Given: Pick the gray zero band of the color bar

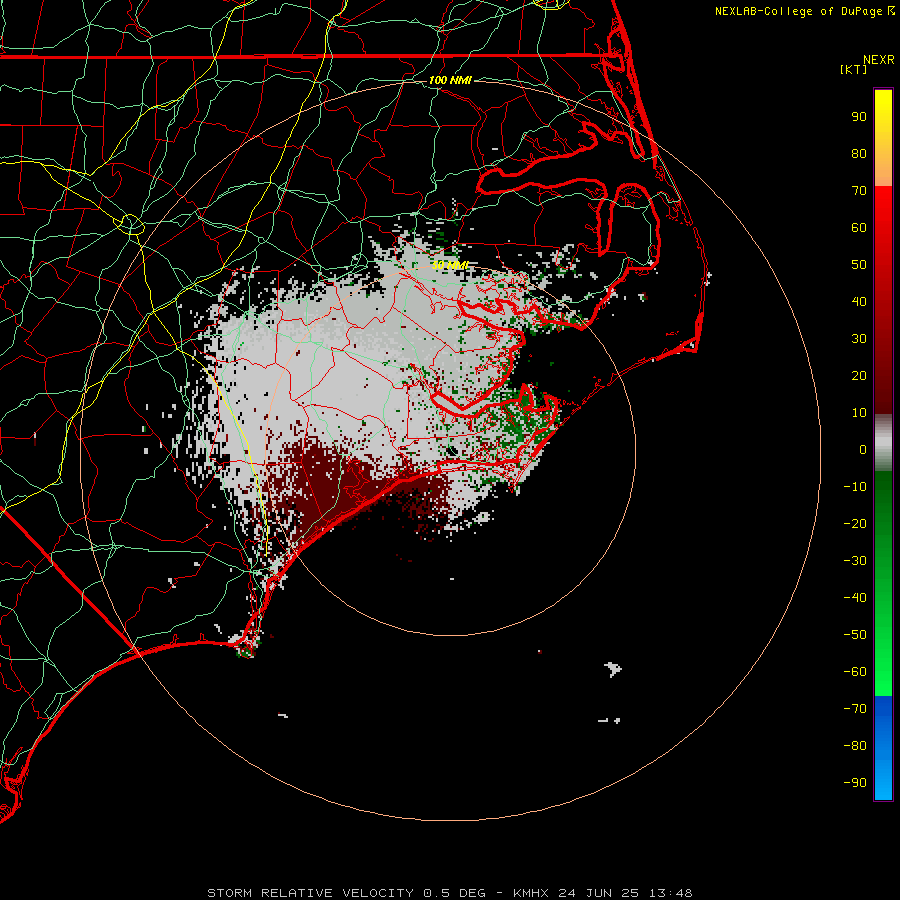Looking at the screenshot, I should click(883, 443).
